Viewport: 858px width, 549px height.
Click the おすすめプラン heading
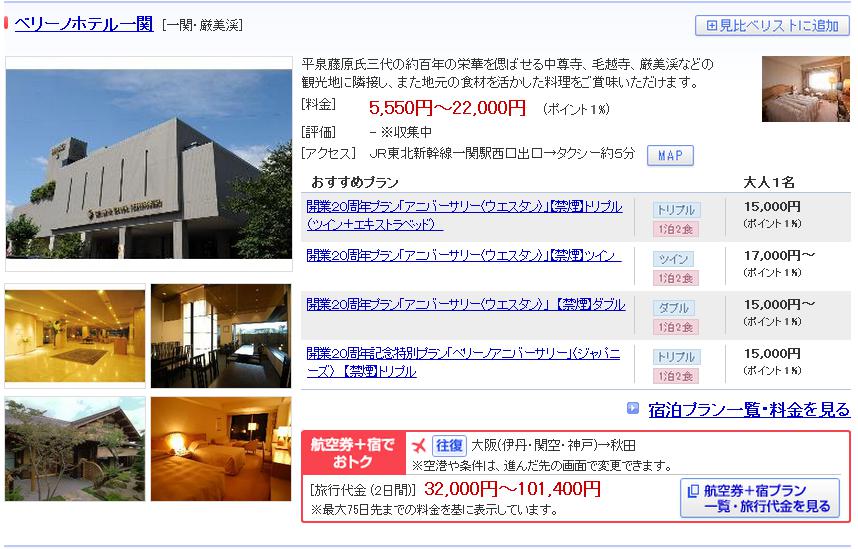tap(355, 182)
